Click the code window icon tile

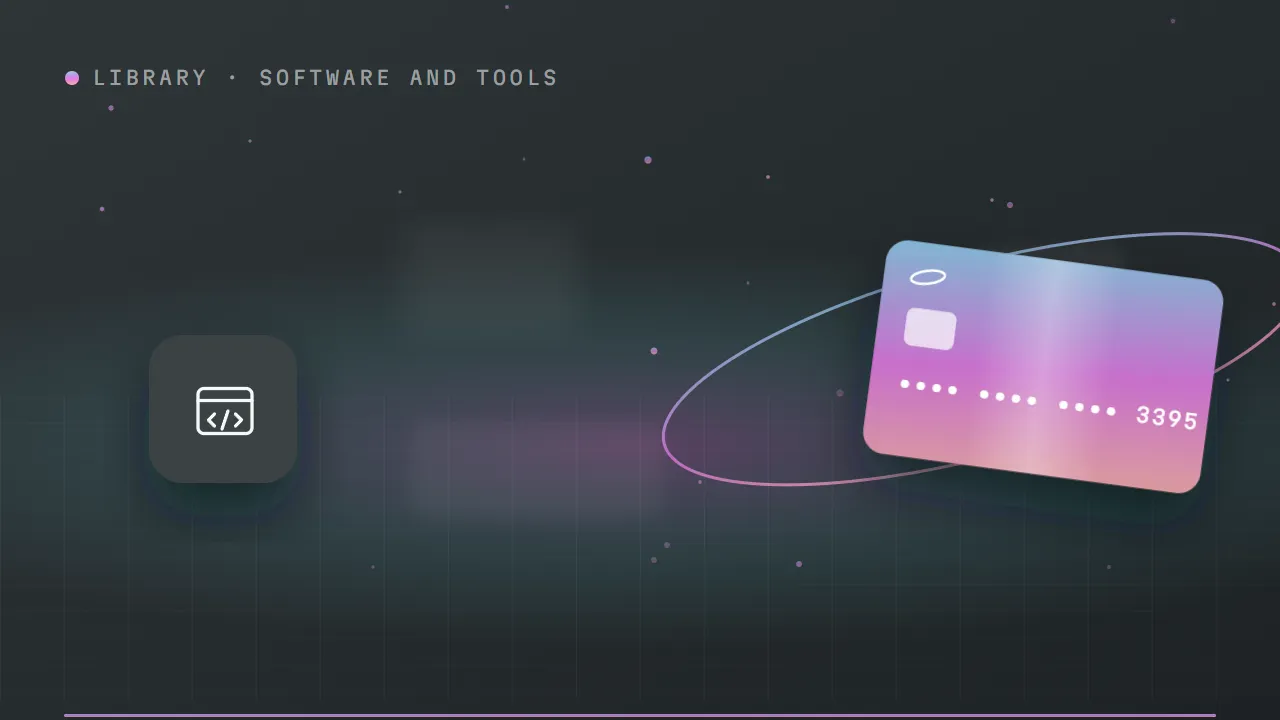pos(223,409)
